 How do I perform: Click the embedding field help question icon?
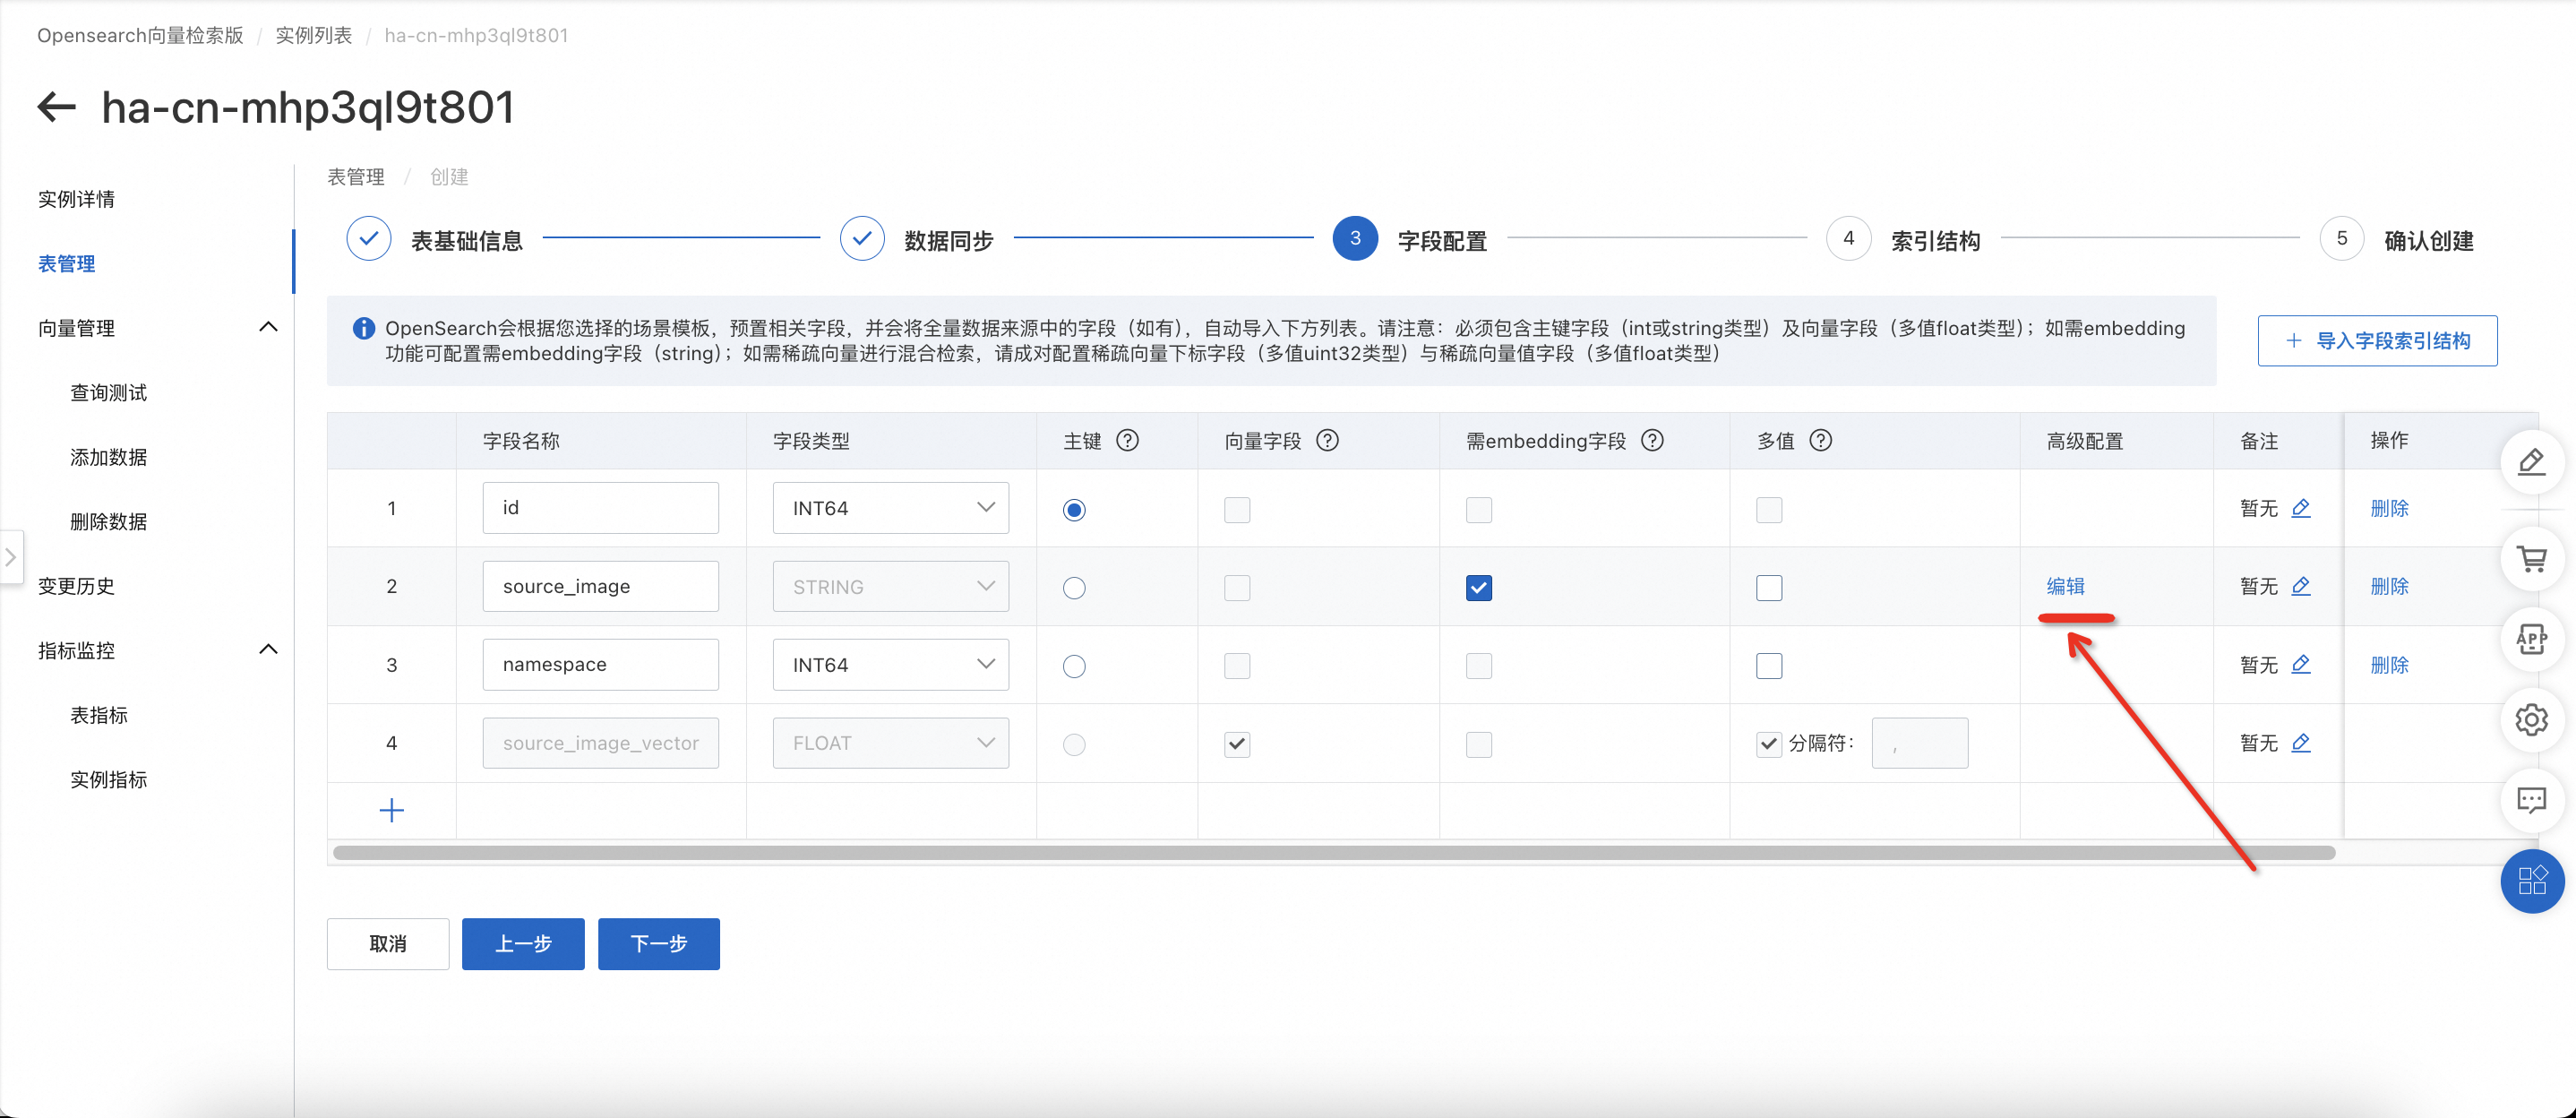click(x=1652, y=440)
